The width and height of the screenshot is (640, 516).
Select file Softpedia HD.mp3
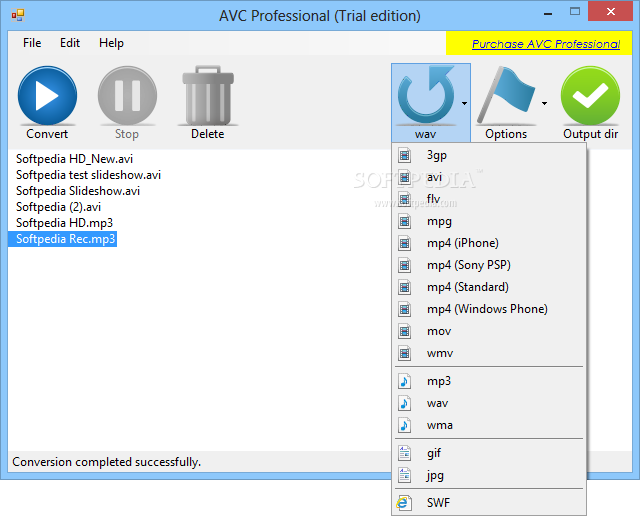(x=64, y=223)
